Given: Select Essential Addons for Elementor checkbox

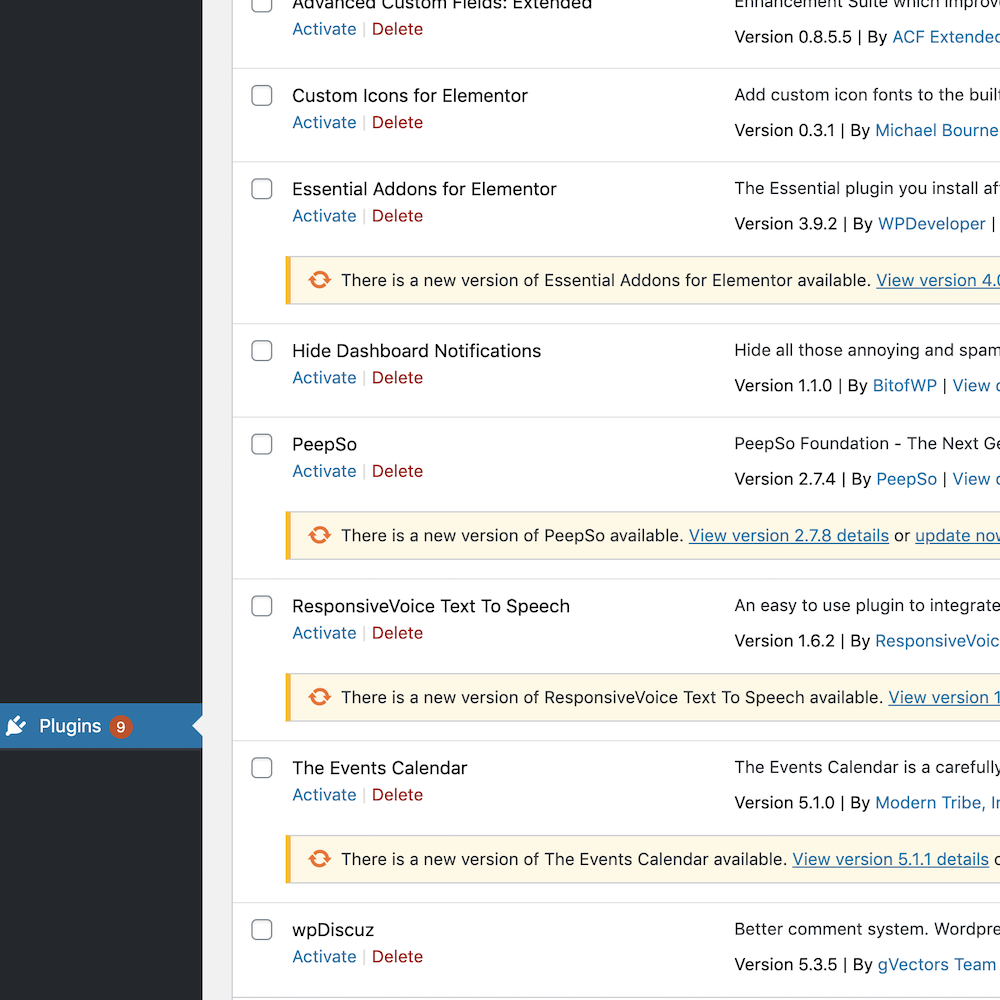Looking at the screenshot, I should pyautogui.click(x=261, y=188).
